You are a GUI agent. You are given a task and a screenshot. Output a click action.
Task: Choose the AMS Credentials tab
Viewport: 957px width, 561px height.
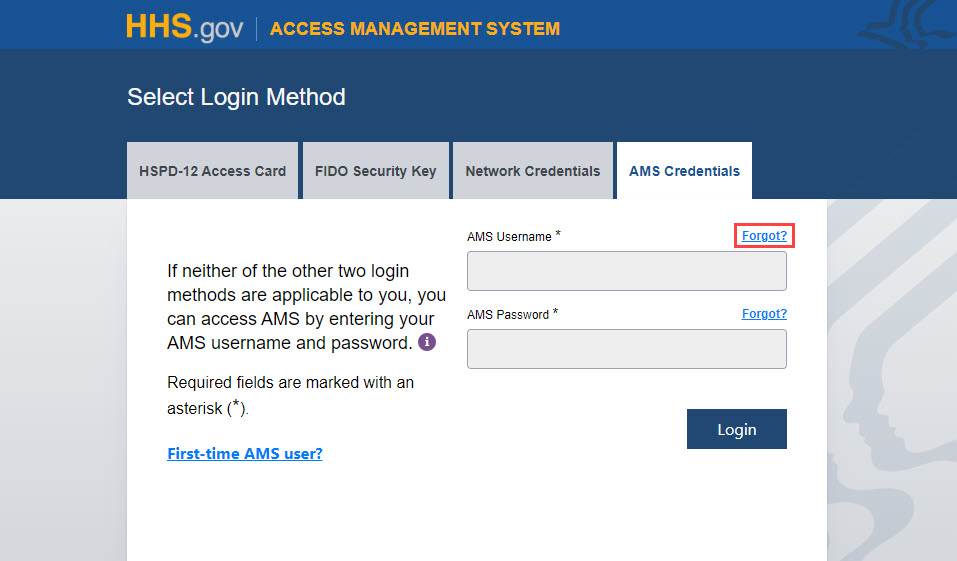pos(684,171)
